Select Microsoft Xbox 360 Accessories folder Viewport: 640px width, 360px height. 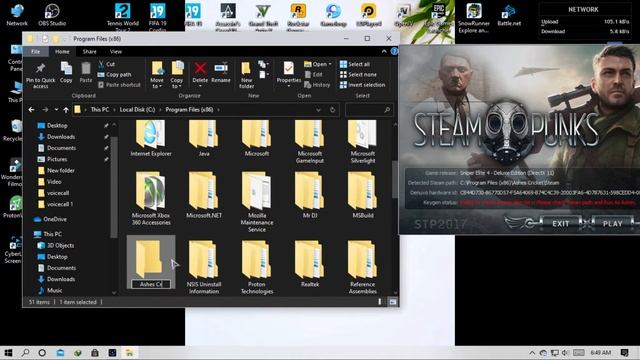[x=151, y=199]
